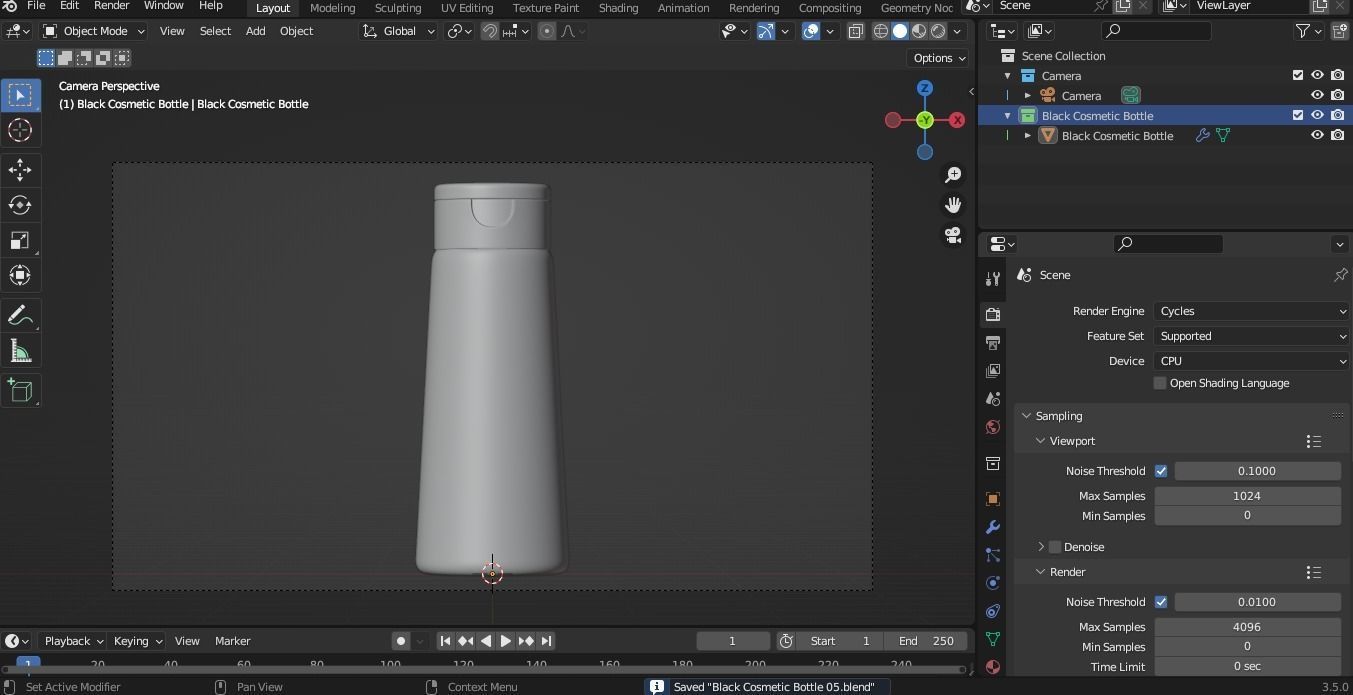Switch to wireframe viewport shading
The width and height of the screenshot is (1353, 695).
pos(881,31)
